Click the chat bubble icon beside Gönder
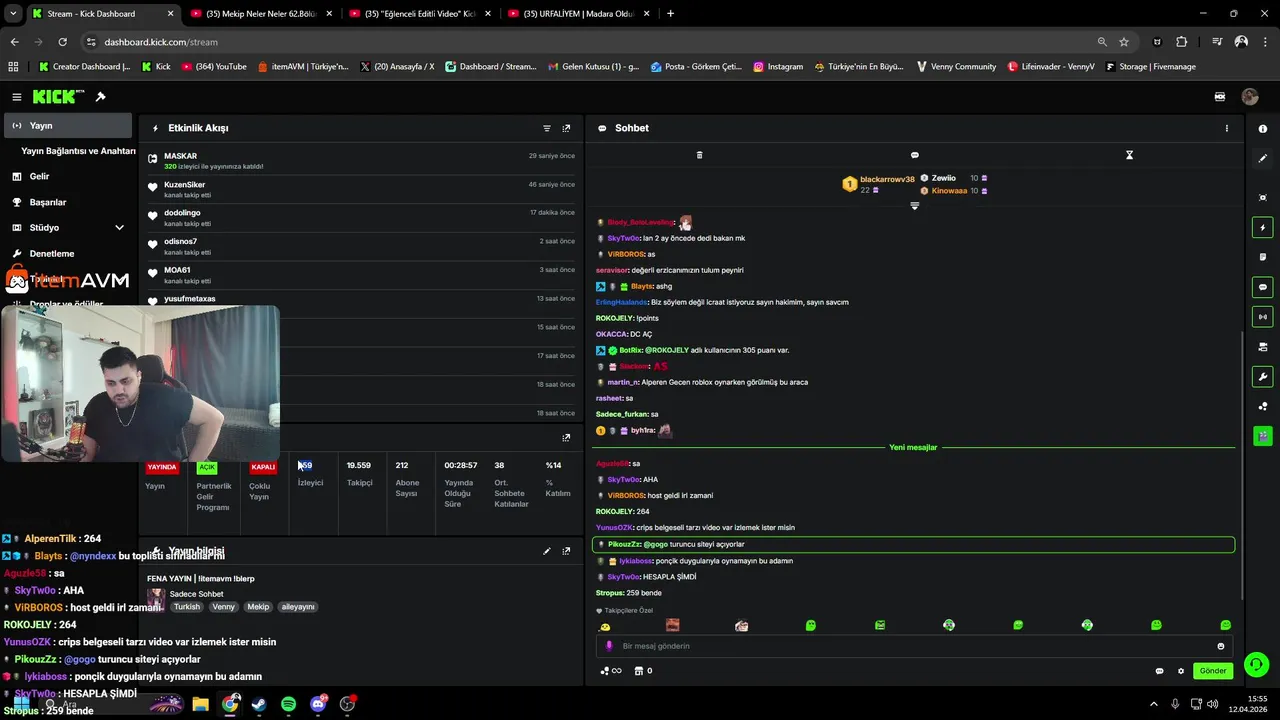The width and height of the screenshot is (1280, 720). pyautogui.click(x=1159, y=671)
